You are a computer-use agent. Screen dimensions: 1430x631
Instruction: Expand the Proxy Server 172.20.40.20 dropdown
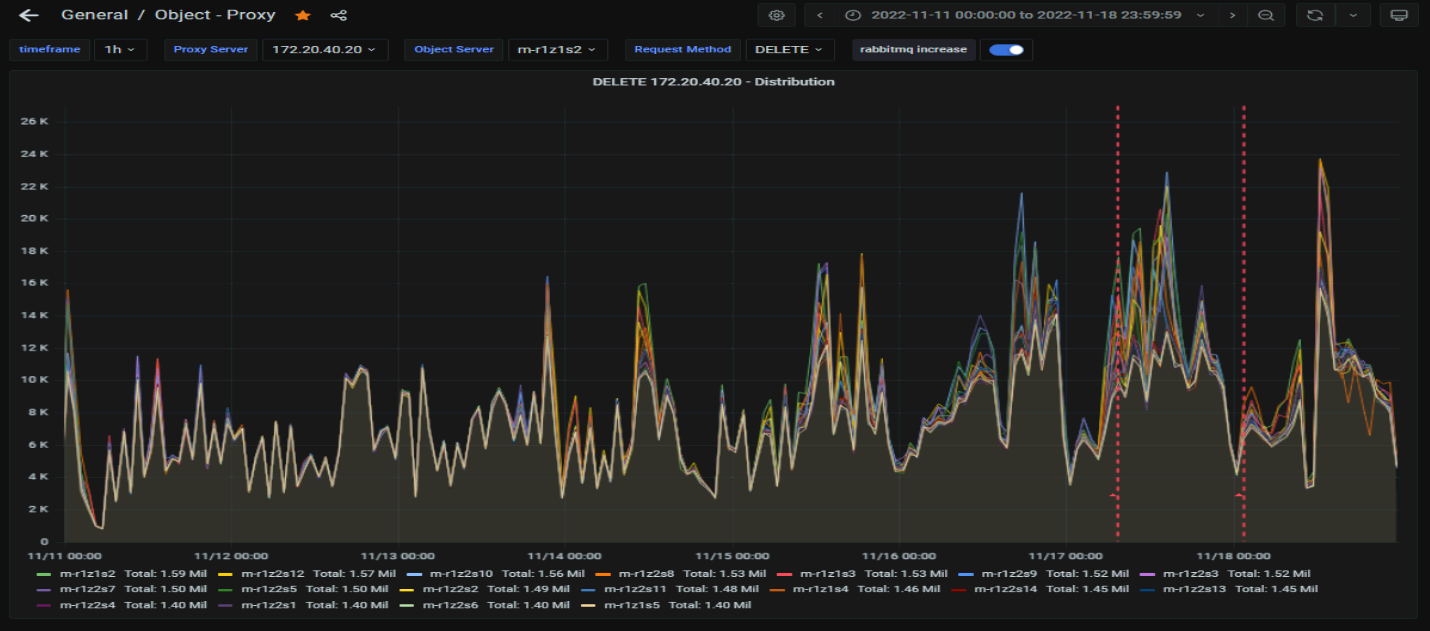click(x=324, y=50)
